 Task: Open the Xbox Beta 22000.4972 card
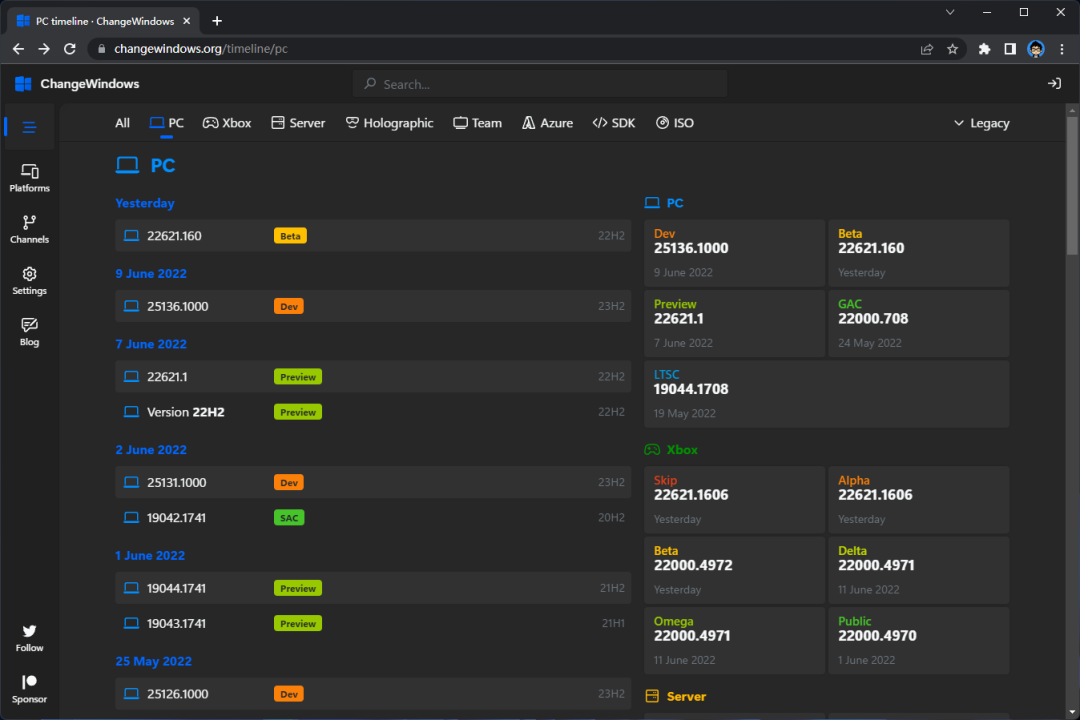pos(734,570)
